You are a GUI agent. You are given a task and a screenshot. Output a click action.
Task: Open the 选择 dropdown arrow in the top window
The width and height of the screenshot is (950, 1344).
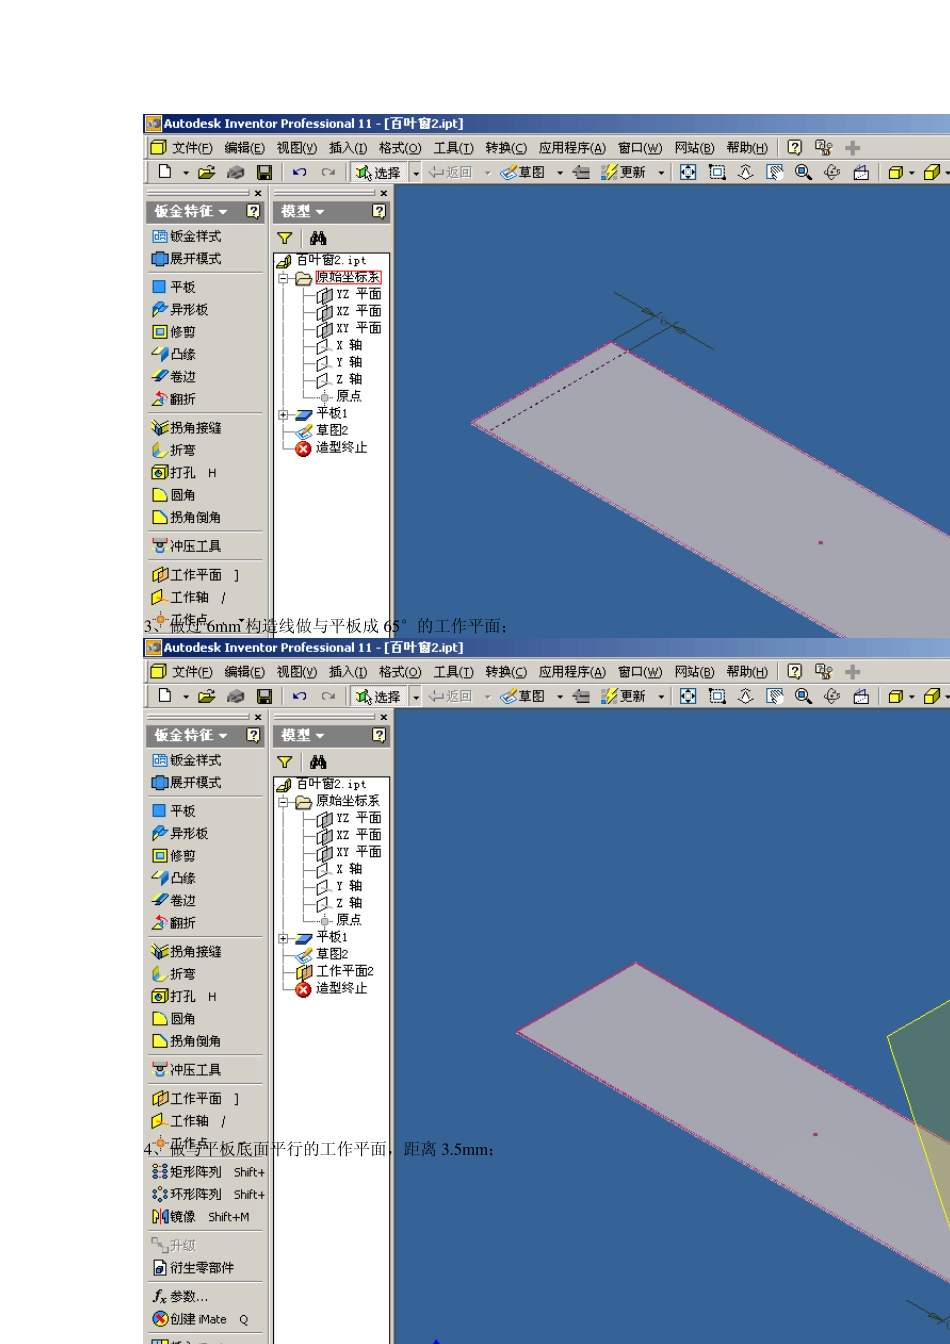416,173
